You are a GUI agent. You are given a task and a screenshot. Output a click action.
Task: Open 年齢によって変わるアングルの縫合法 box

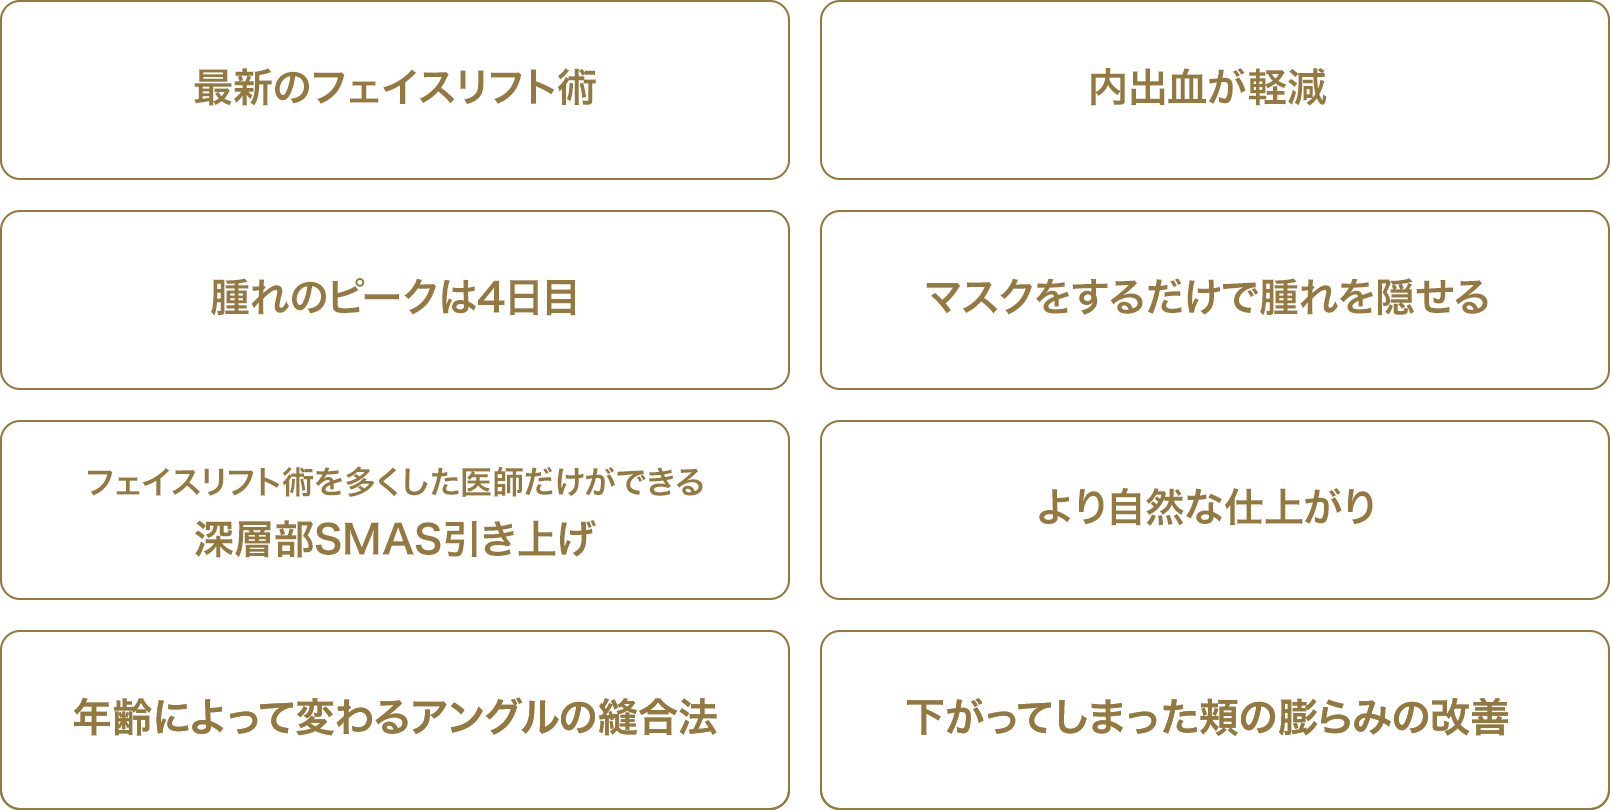(395, 720)
